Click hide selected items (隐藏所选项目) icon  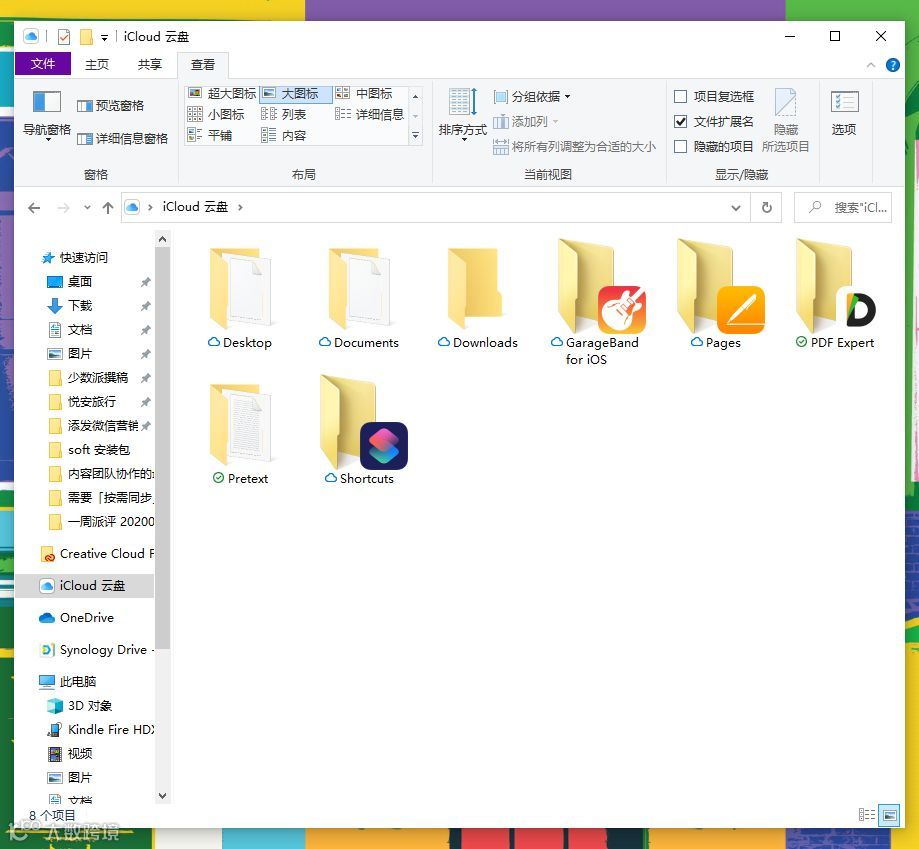coord(785,102)
